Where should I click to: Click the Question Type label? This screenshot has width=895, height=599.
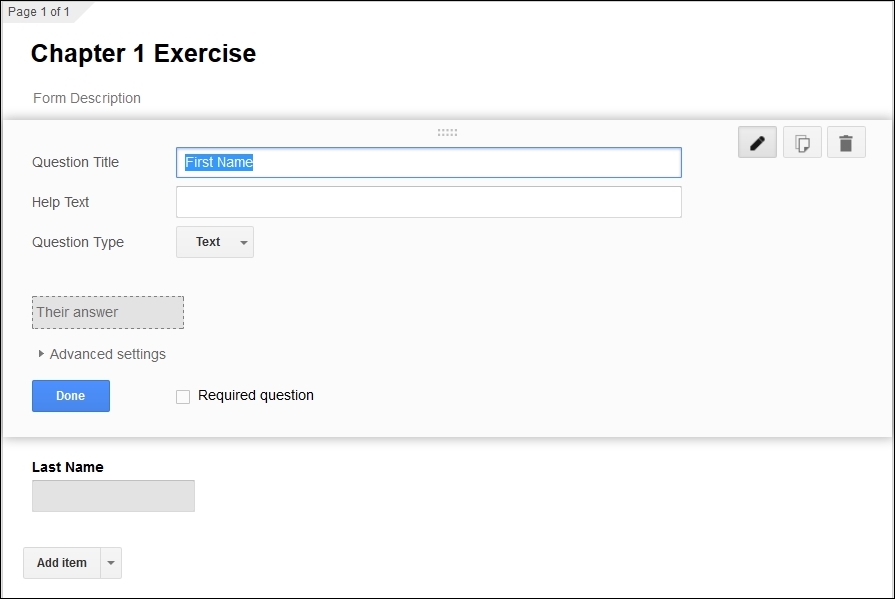coord(78,242)
